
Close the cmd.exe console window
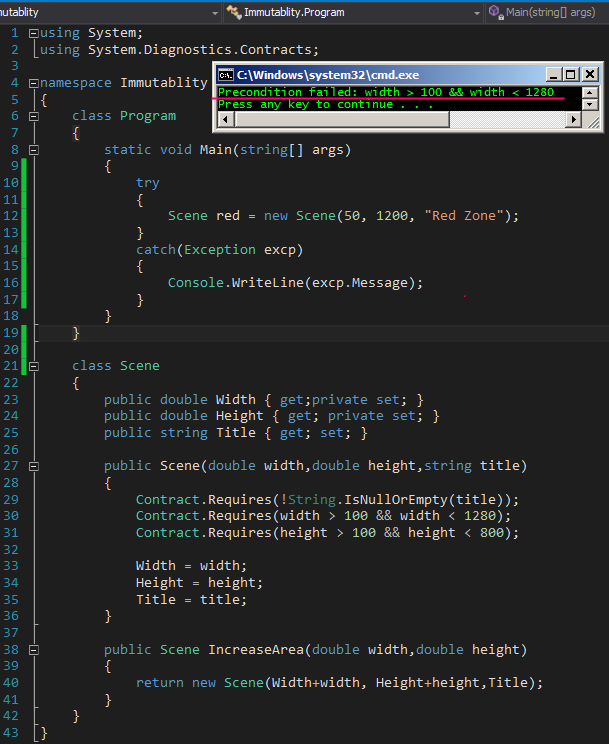[590, 74]
